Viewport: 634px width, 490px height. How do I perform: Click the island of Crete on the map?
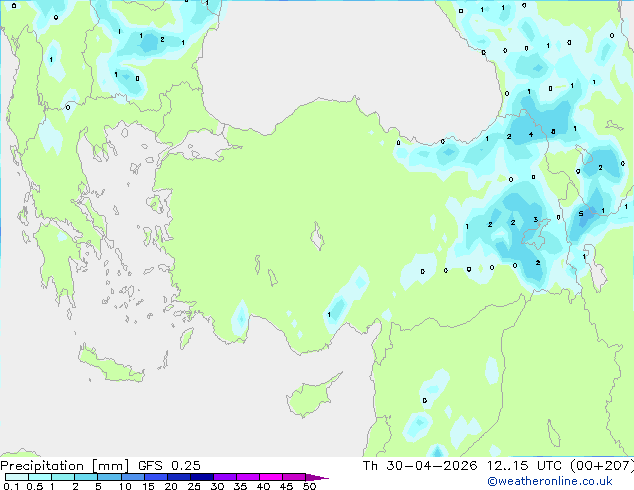(110, 366)
